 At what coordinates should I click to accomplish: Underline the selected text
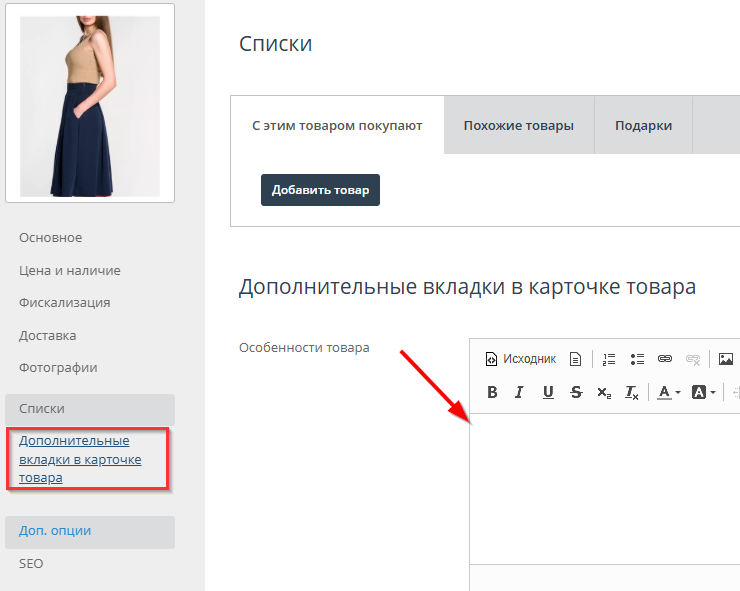point(548,392)
